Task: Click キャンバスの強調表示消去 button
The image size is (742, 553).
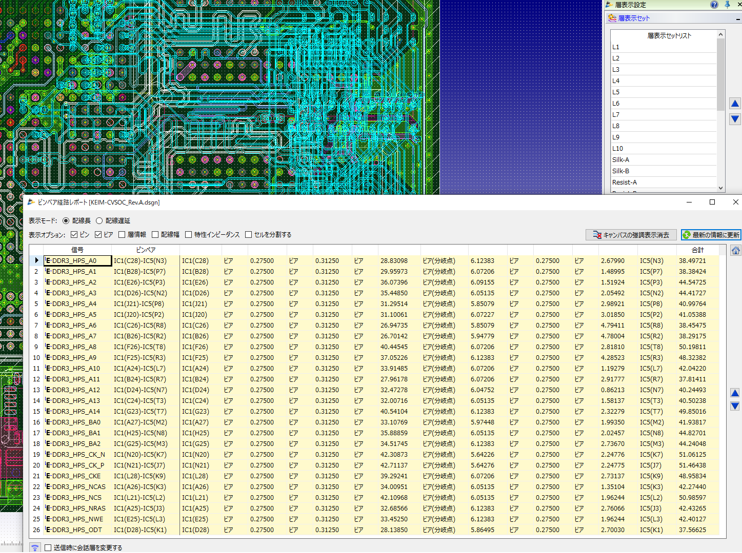Action: click(x=630, y=235)
